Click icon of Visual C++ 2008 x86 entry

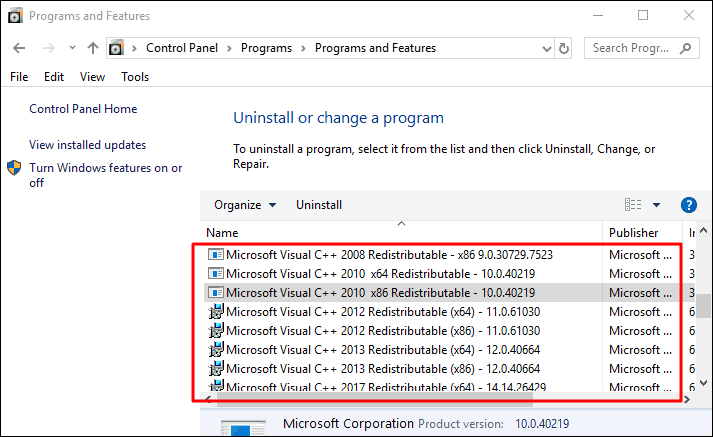coord(216,254)
